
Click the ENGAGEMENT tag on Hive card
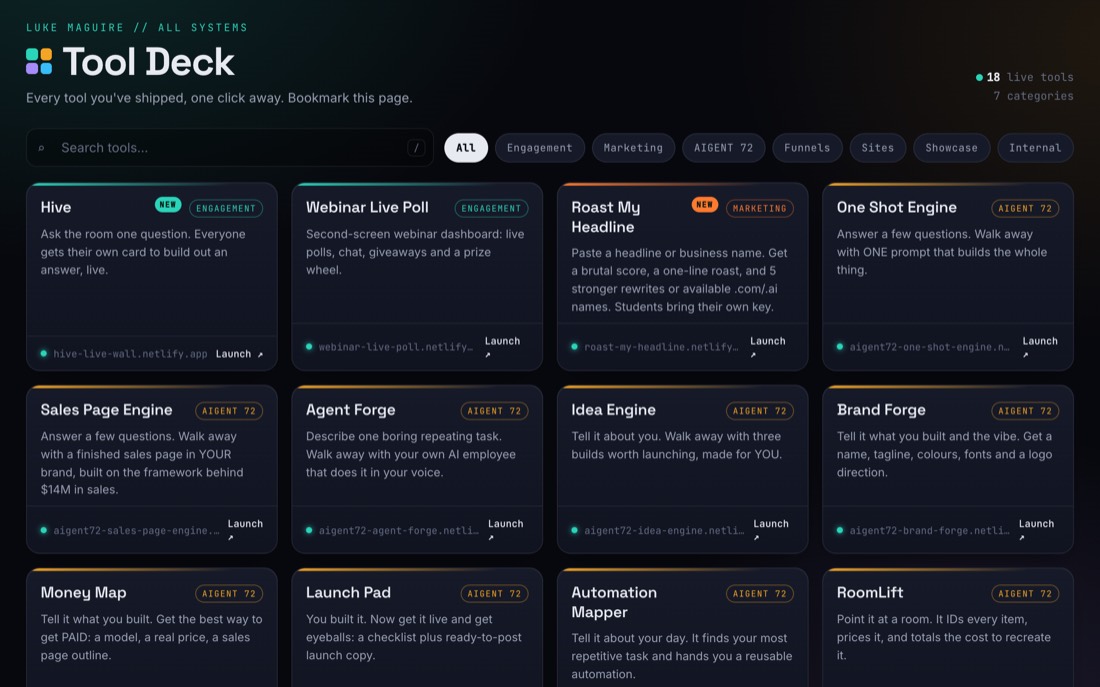[x=226, y=208]
